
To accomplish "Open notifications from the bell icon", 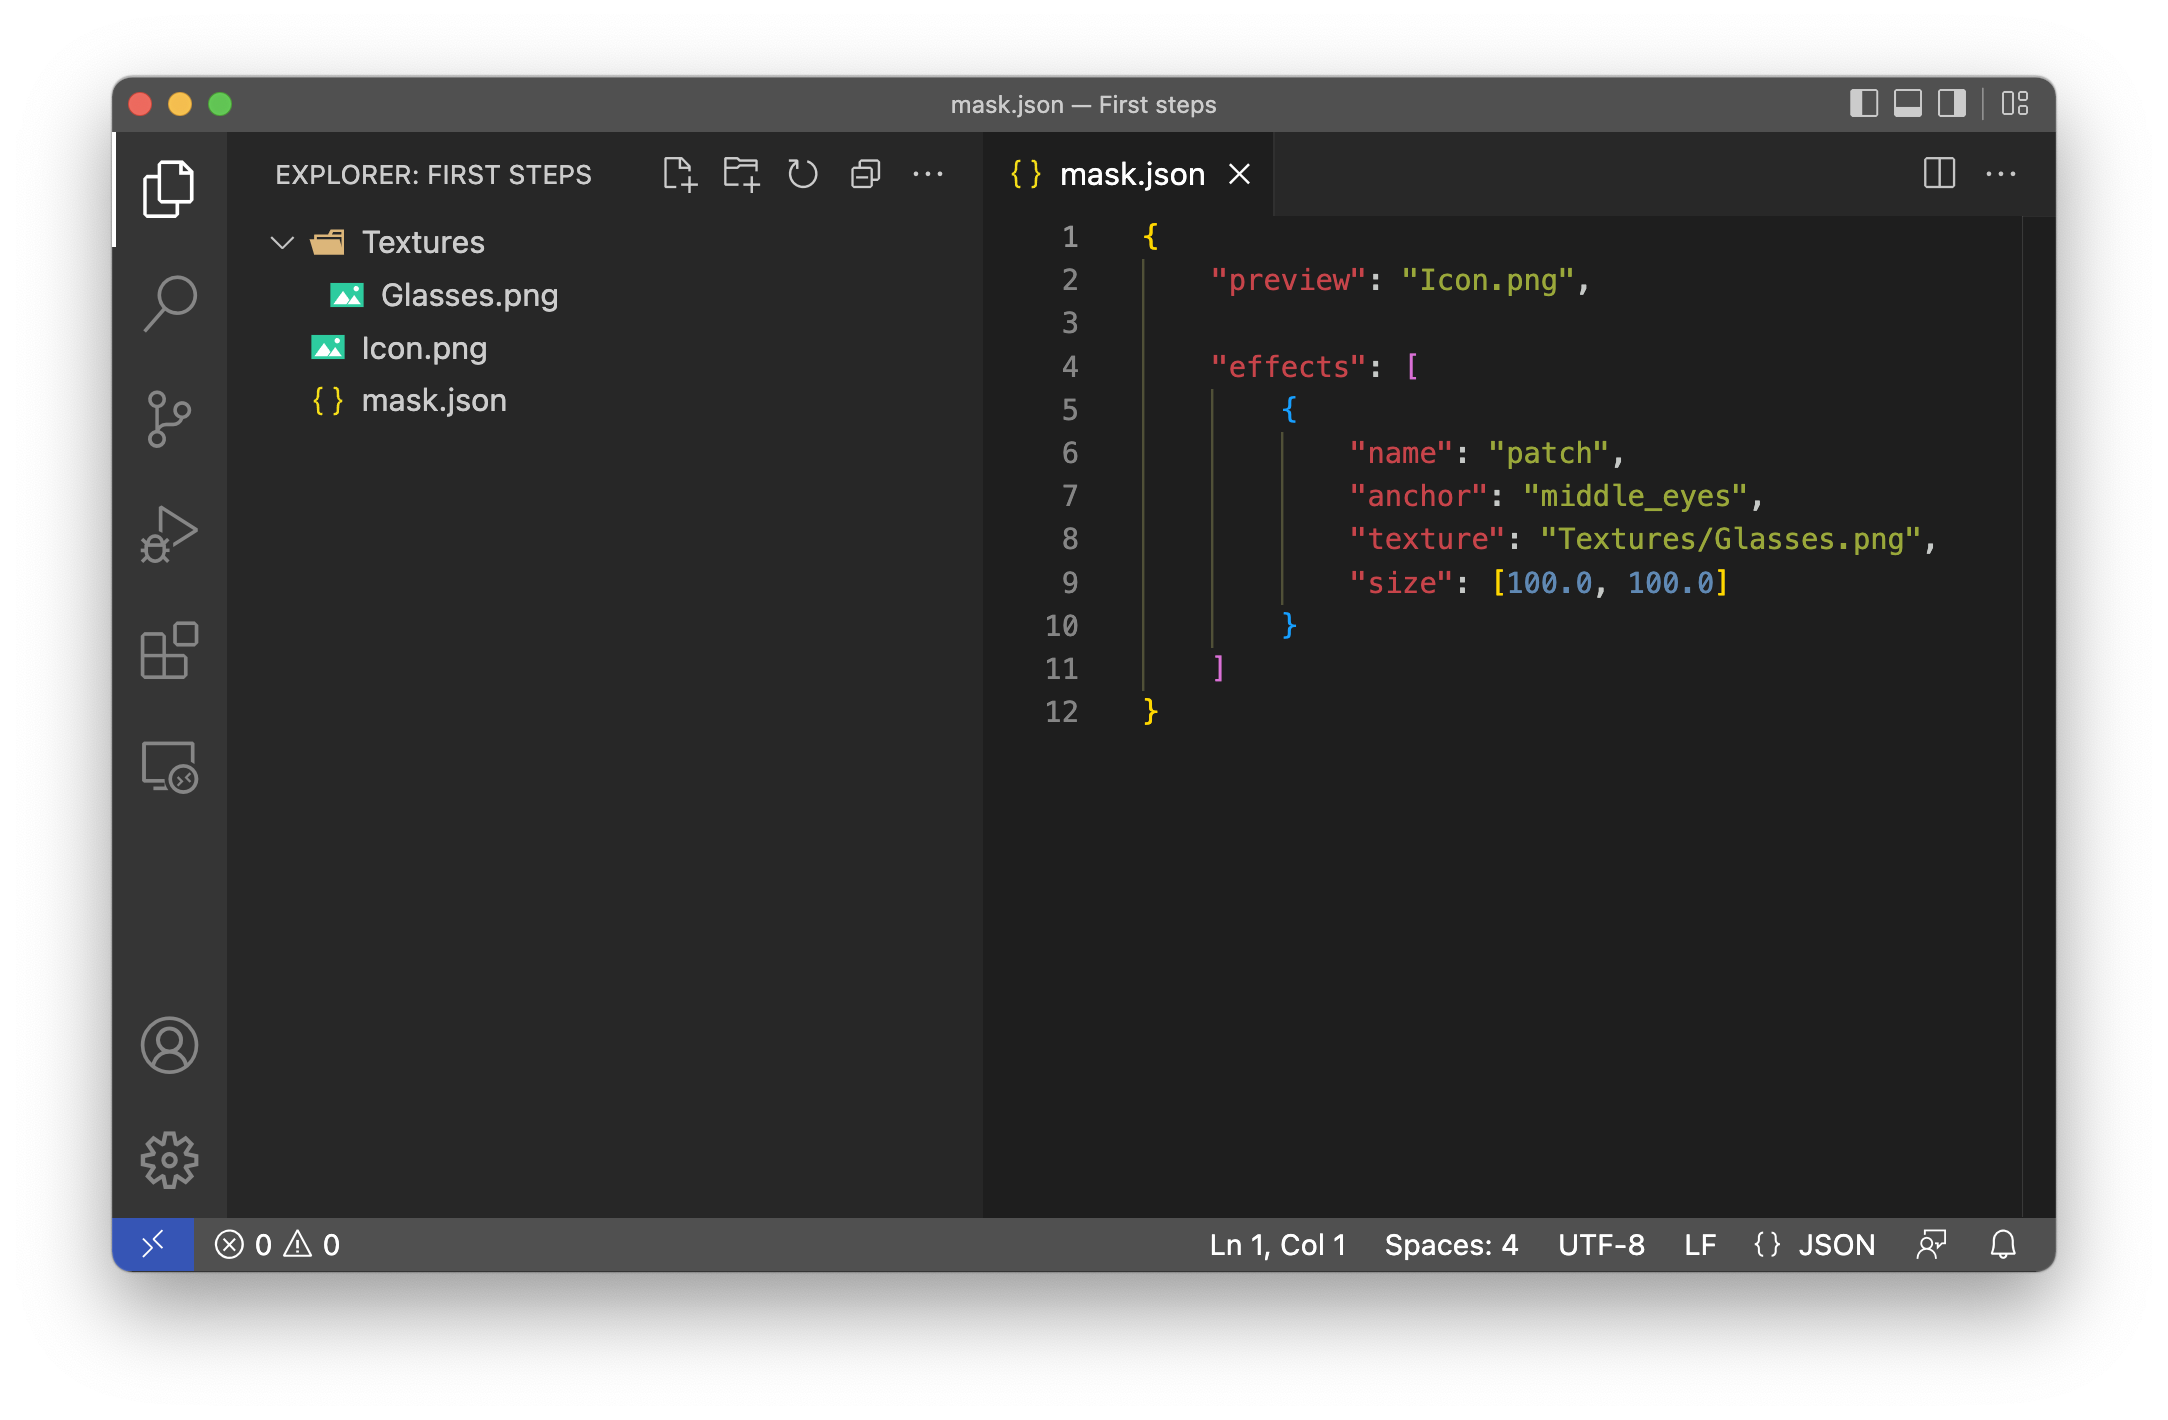I will coord(2005,1244).
